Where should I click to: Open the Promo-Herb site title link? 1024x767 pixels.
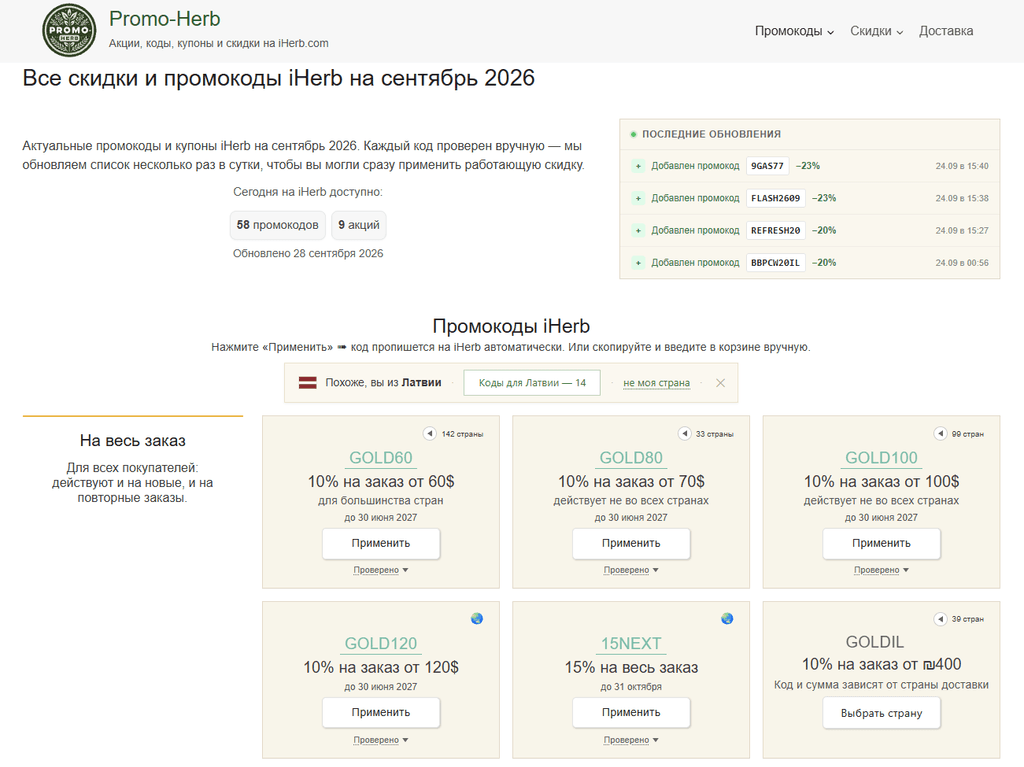coord(165,19)
